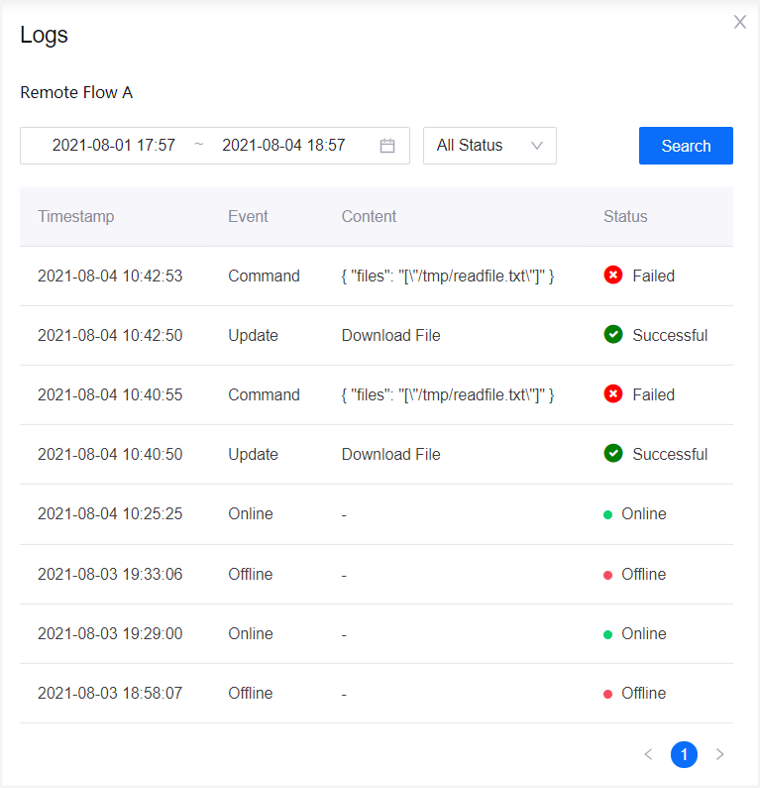Select page 1 in pagination

(x=684, y=754)
